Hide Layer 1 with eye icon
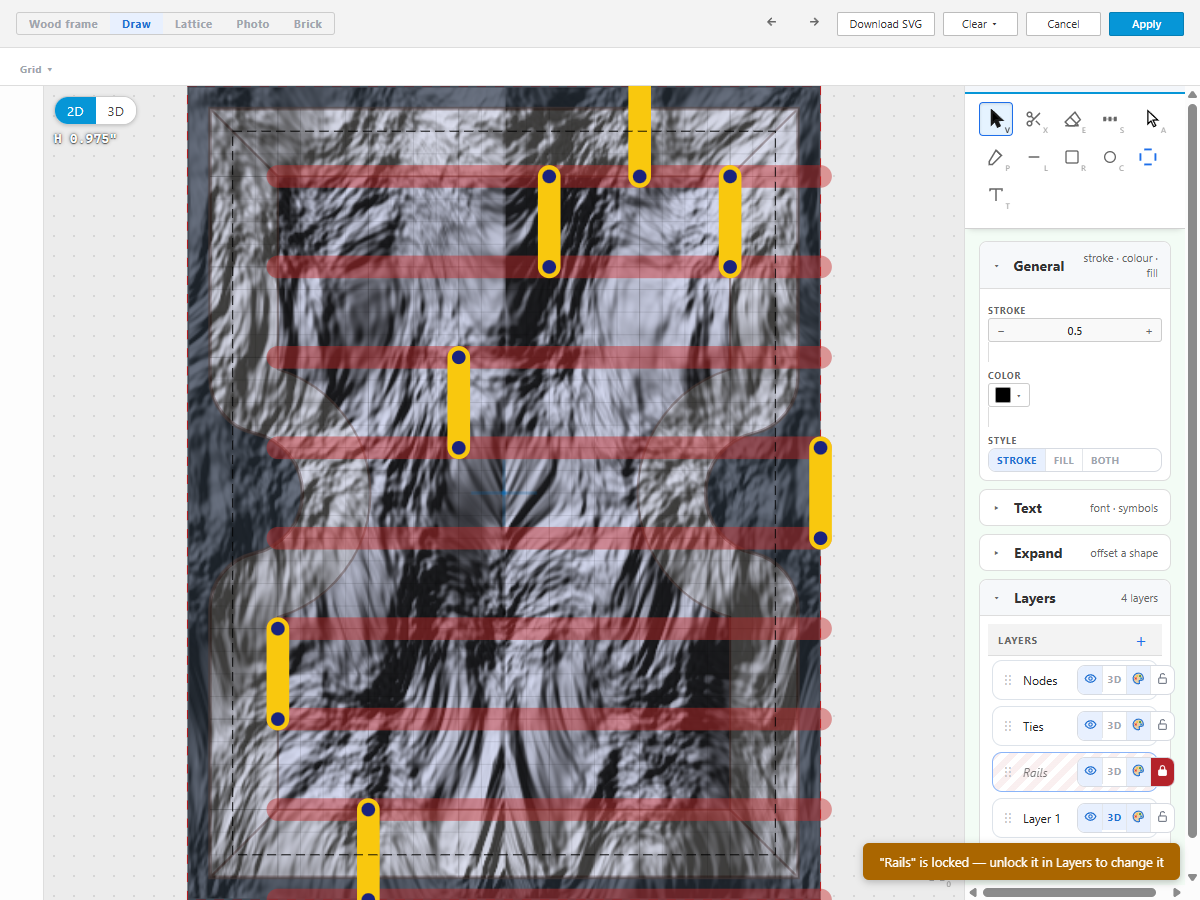Screen dimensions: 1200x900 1090,818
